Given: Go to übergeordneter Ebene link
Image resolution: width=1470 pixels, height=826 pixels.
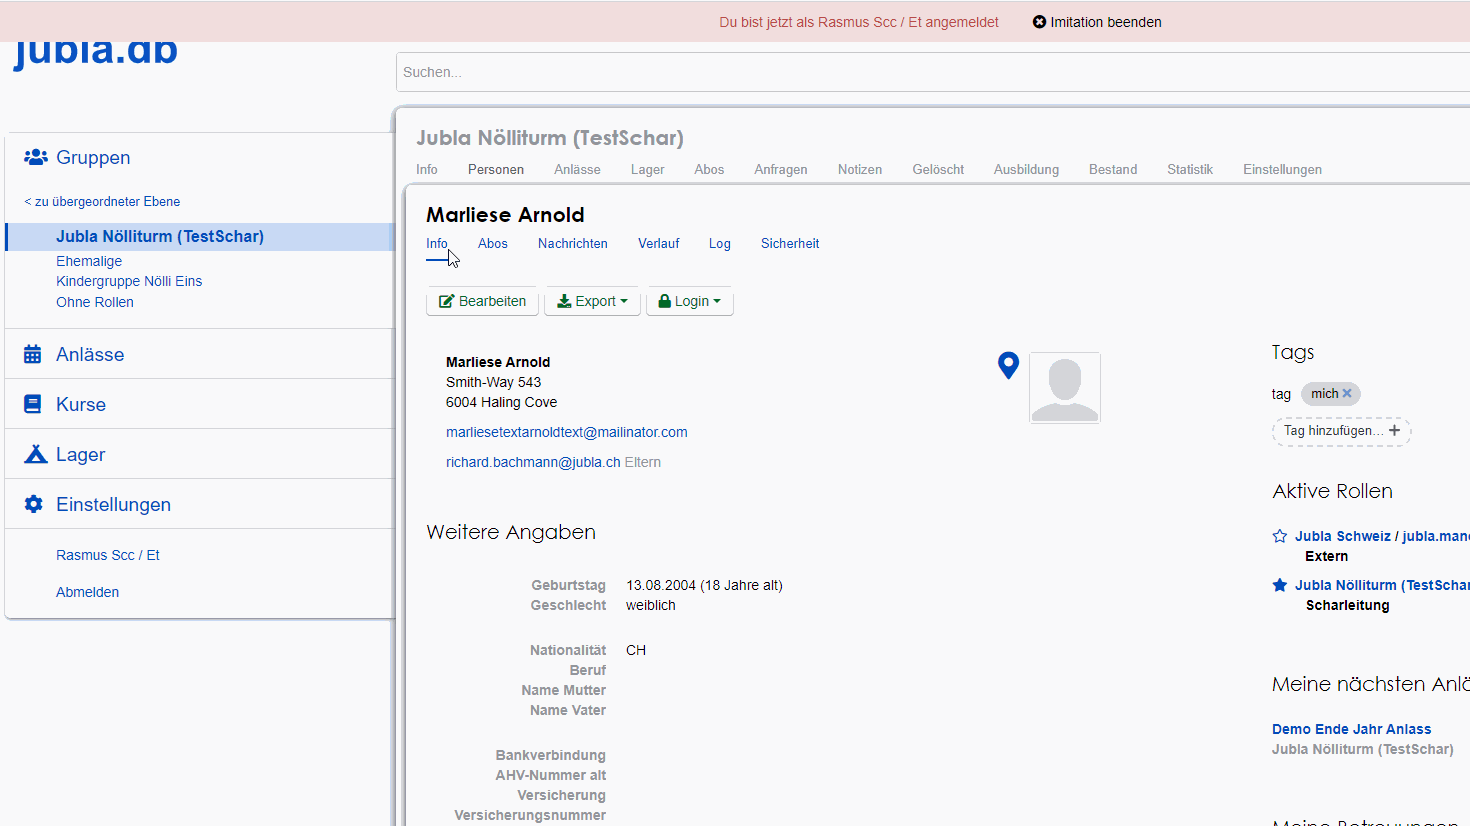Looking at the screenshot, I should (102, 201).
